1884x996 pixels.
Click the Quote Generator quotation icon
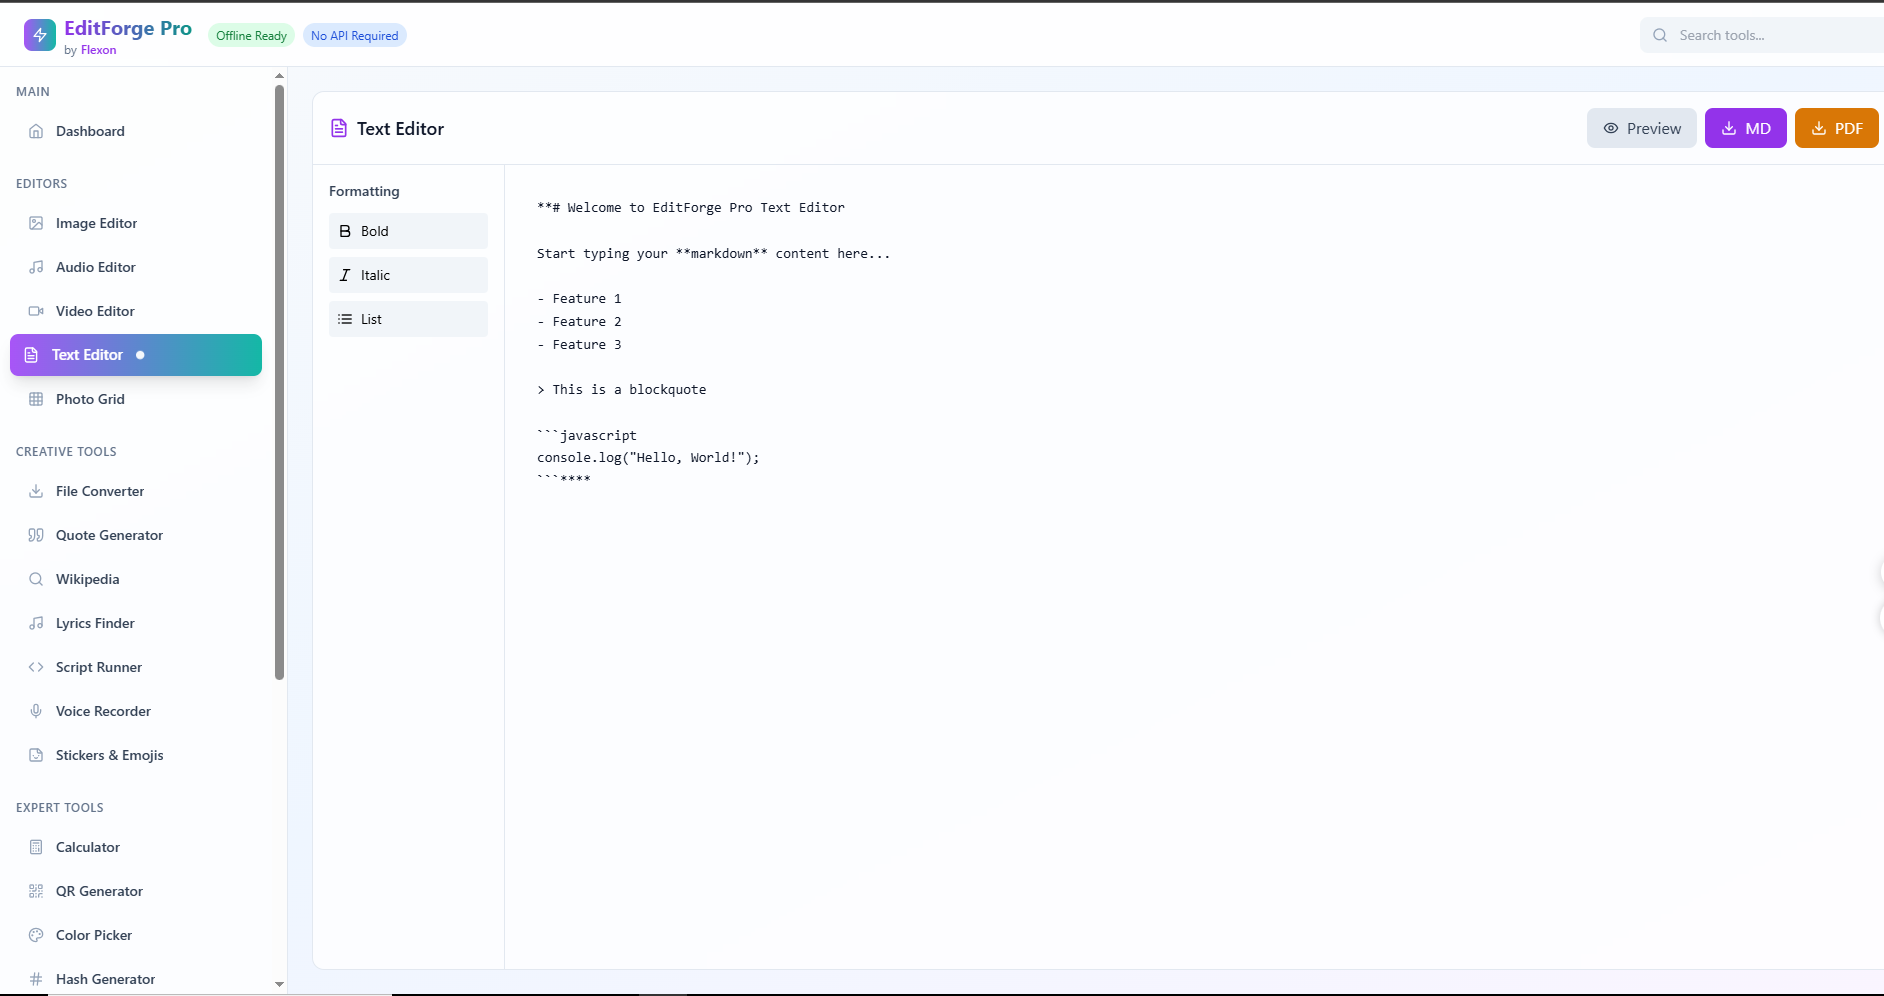click(36, 535)
